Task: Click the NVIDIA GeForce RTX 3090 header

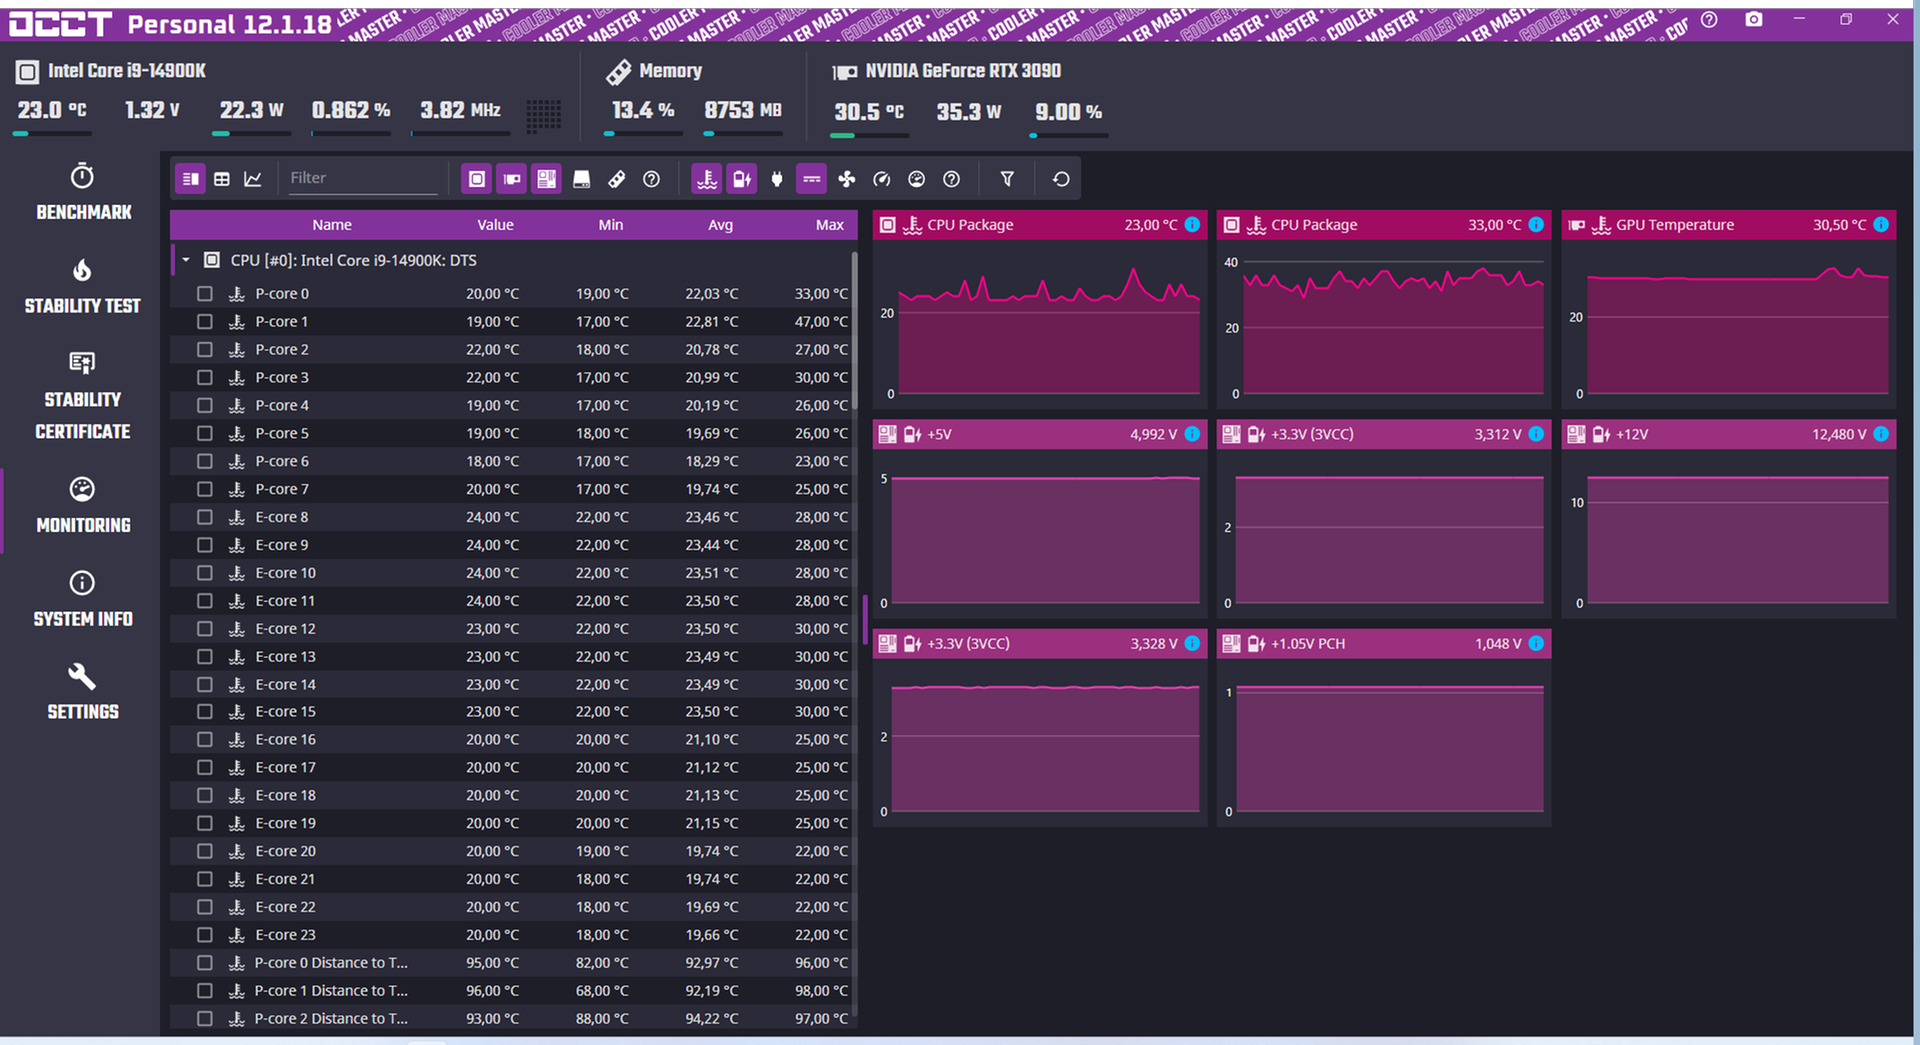Action: (x=963, y=71)
